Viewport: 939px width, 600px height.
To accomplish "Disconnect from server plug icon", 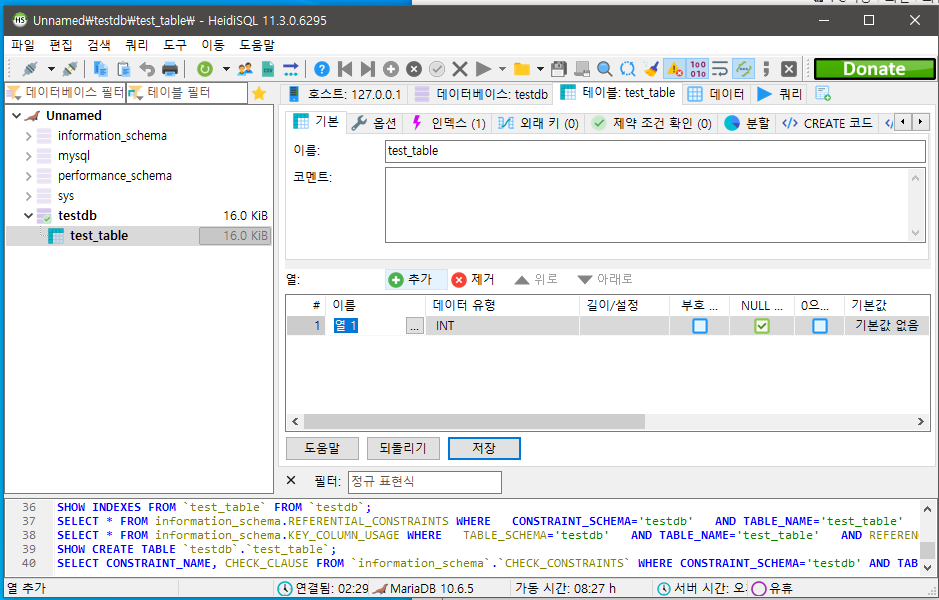I will pyautogui.click(x=70, y=69).
